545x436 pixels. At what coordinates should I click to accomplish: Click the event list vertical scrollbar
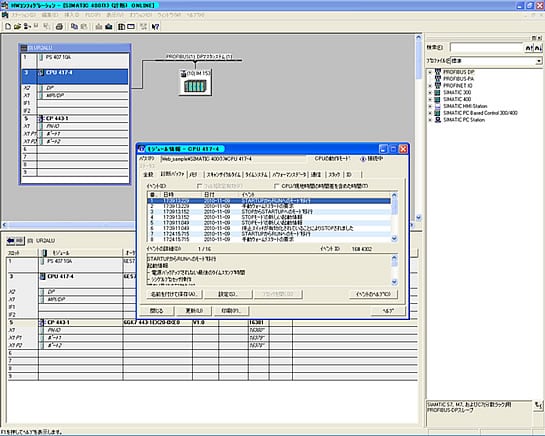pyautogui.click(x=394, y=217)
